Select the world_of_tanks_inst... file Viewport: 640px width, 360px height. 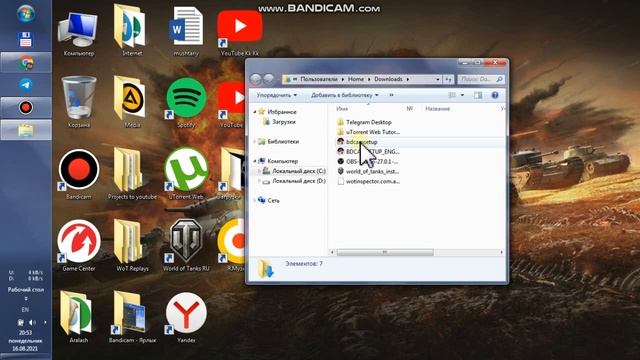(368, 171)
